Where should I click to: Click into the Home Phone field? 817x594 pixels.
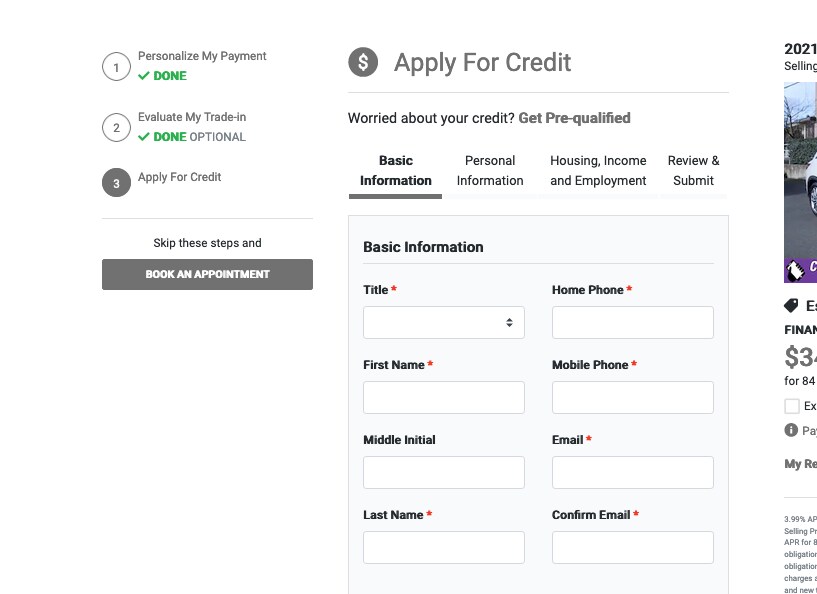633,323
